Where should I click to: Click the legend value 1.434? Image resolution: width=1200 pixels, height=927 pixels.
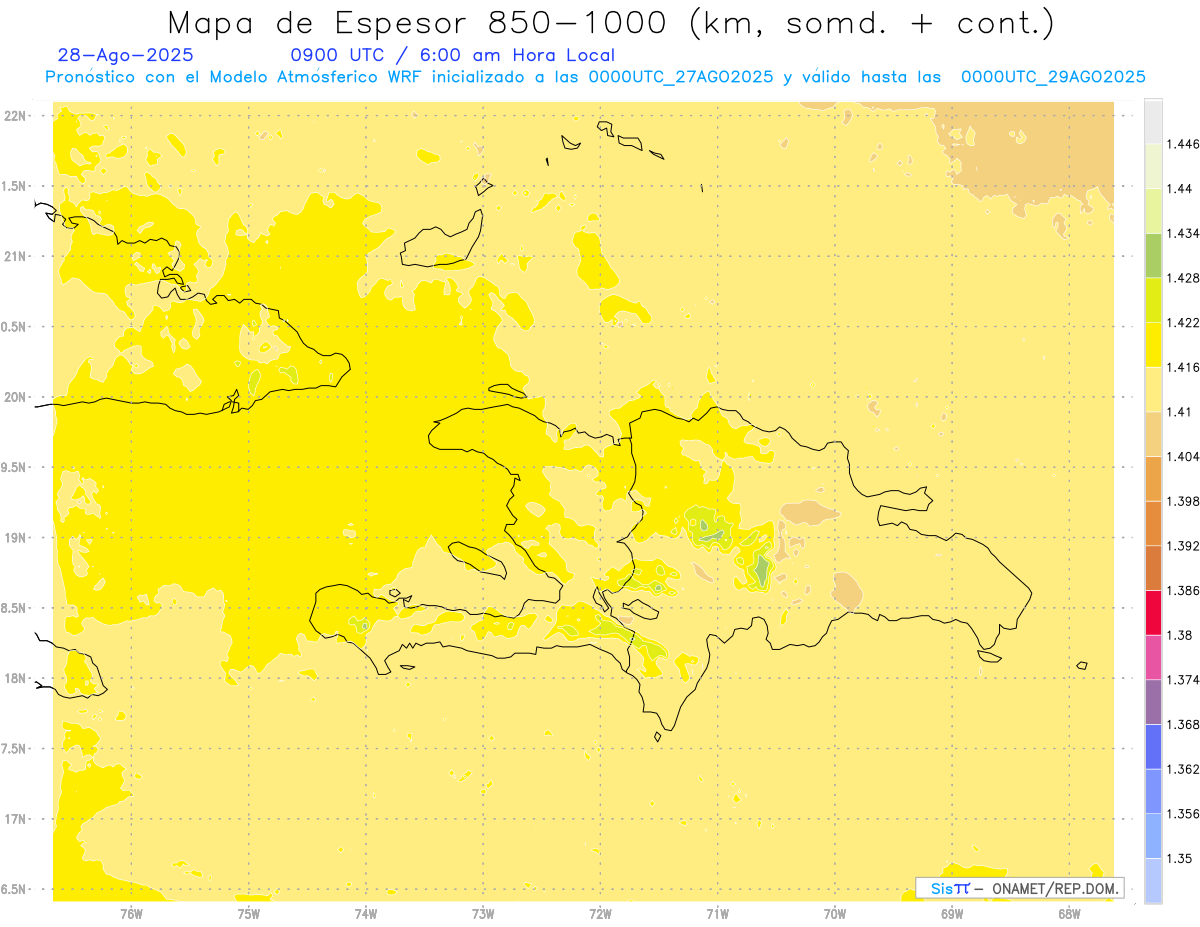pyautogui.click(x=1181, y=233)
